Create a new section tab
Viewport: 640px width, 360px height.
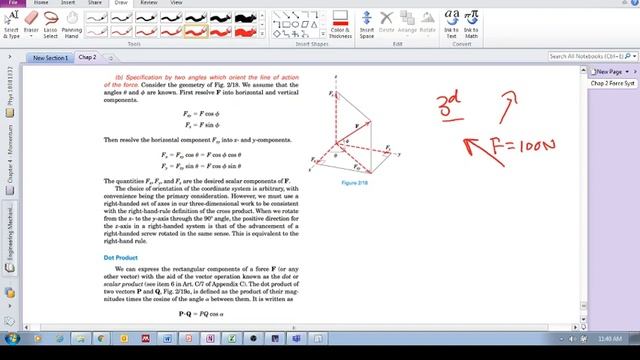110,58
